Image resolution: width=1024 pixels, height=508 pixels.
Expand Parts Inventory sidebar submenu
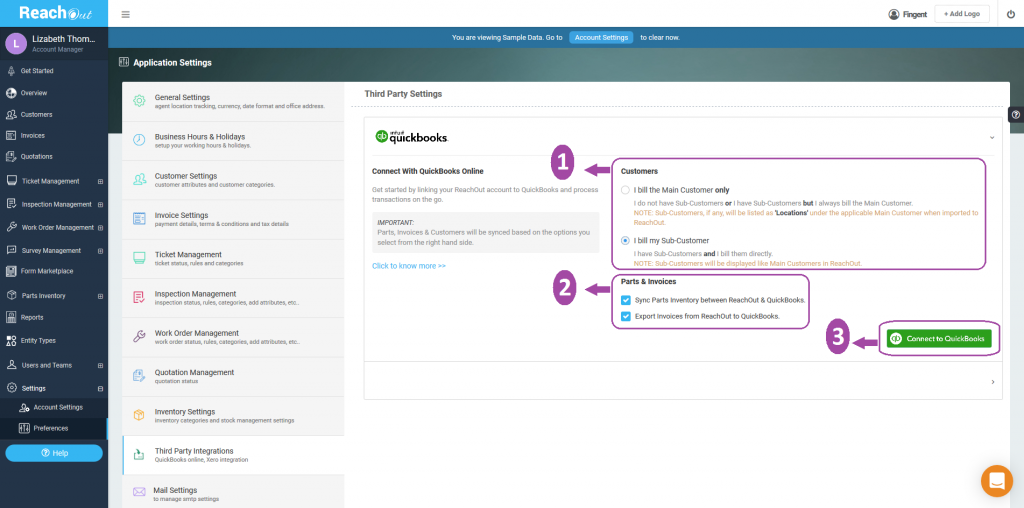pyautogui.click(x=100, y=296)
